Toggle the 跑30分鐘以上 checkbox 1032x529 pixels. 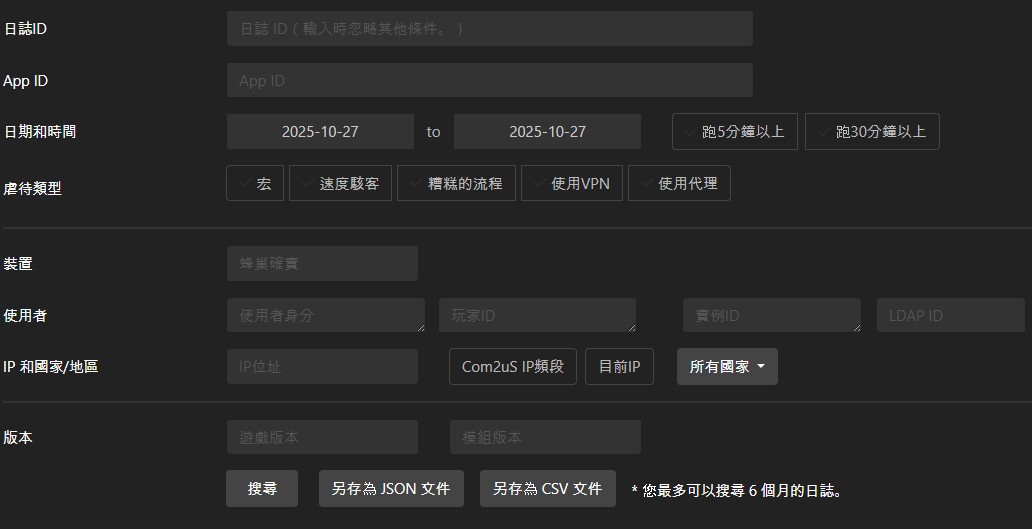(871, 132)
